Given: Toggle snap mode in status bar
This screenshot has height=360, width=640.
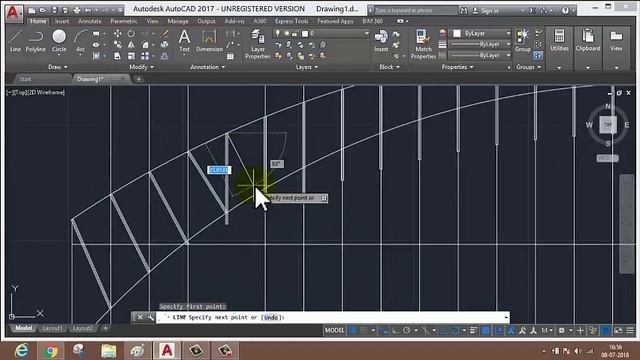Looking at the screenshot, I should point(364,330).
